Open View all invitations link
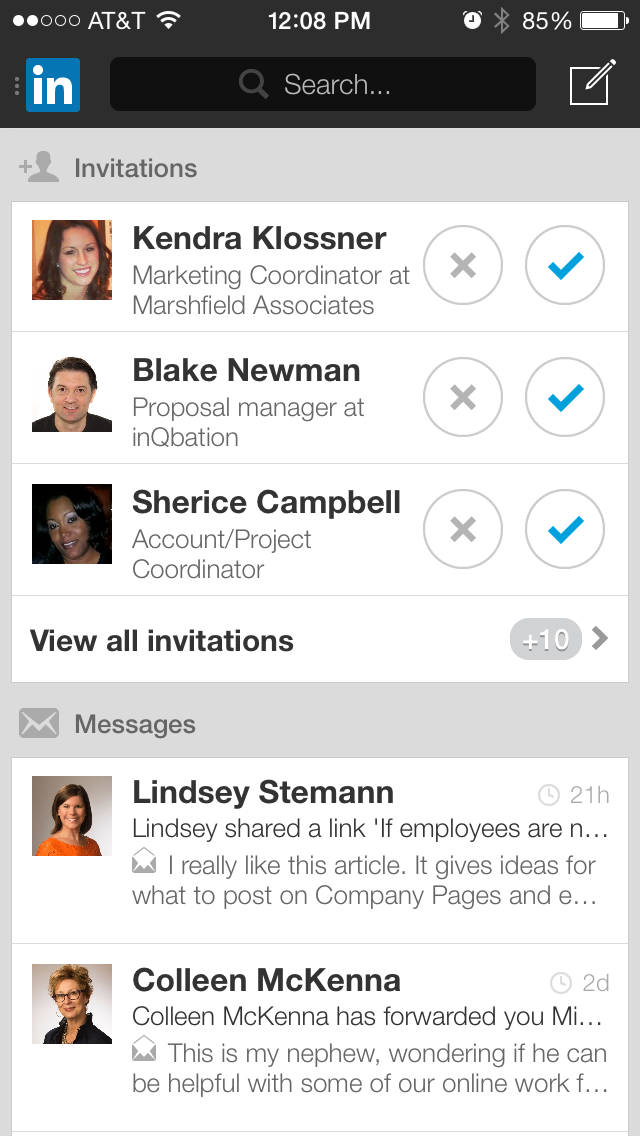 (x=162, y=641)
